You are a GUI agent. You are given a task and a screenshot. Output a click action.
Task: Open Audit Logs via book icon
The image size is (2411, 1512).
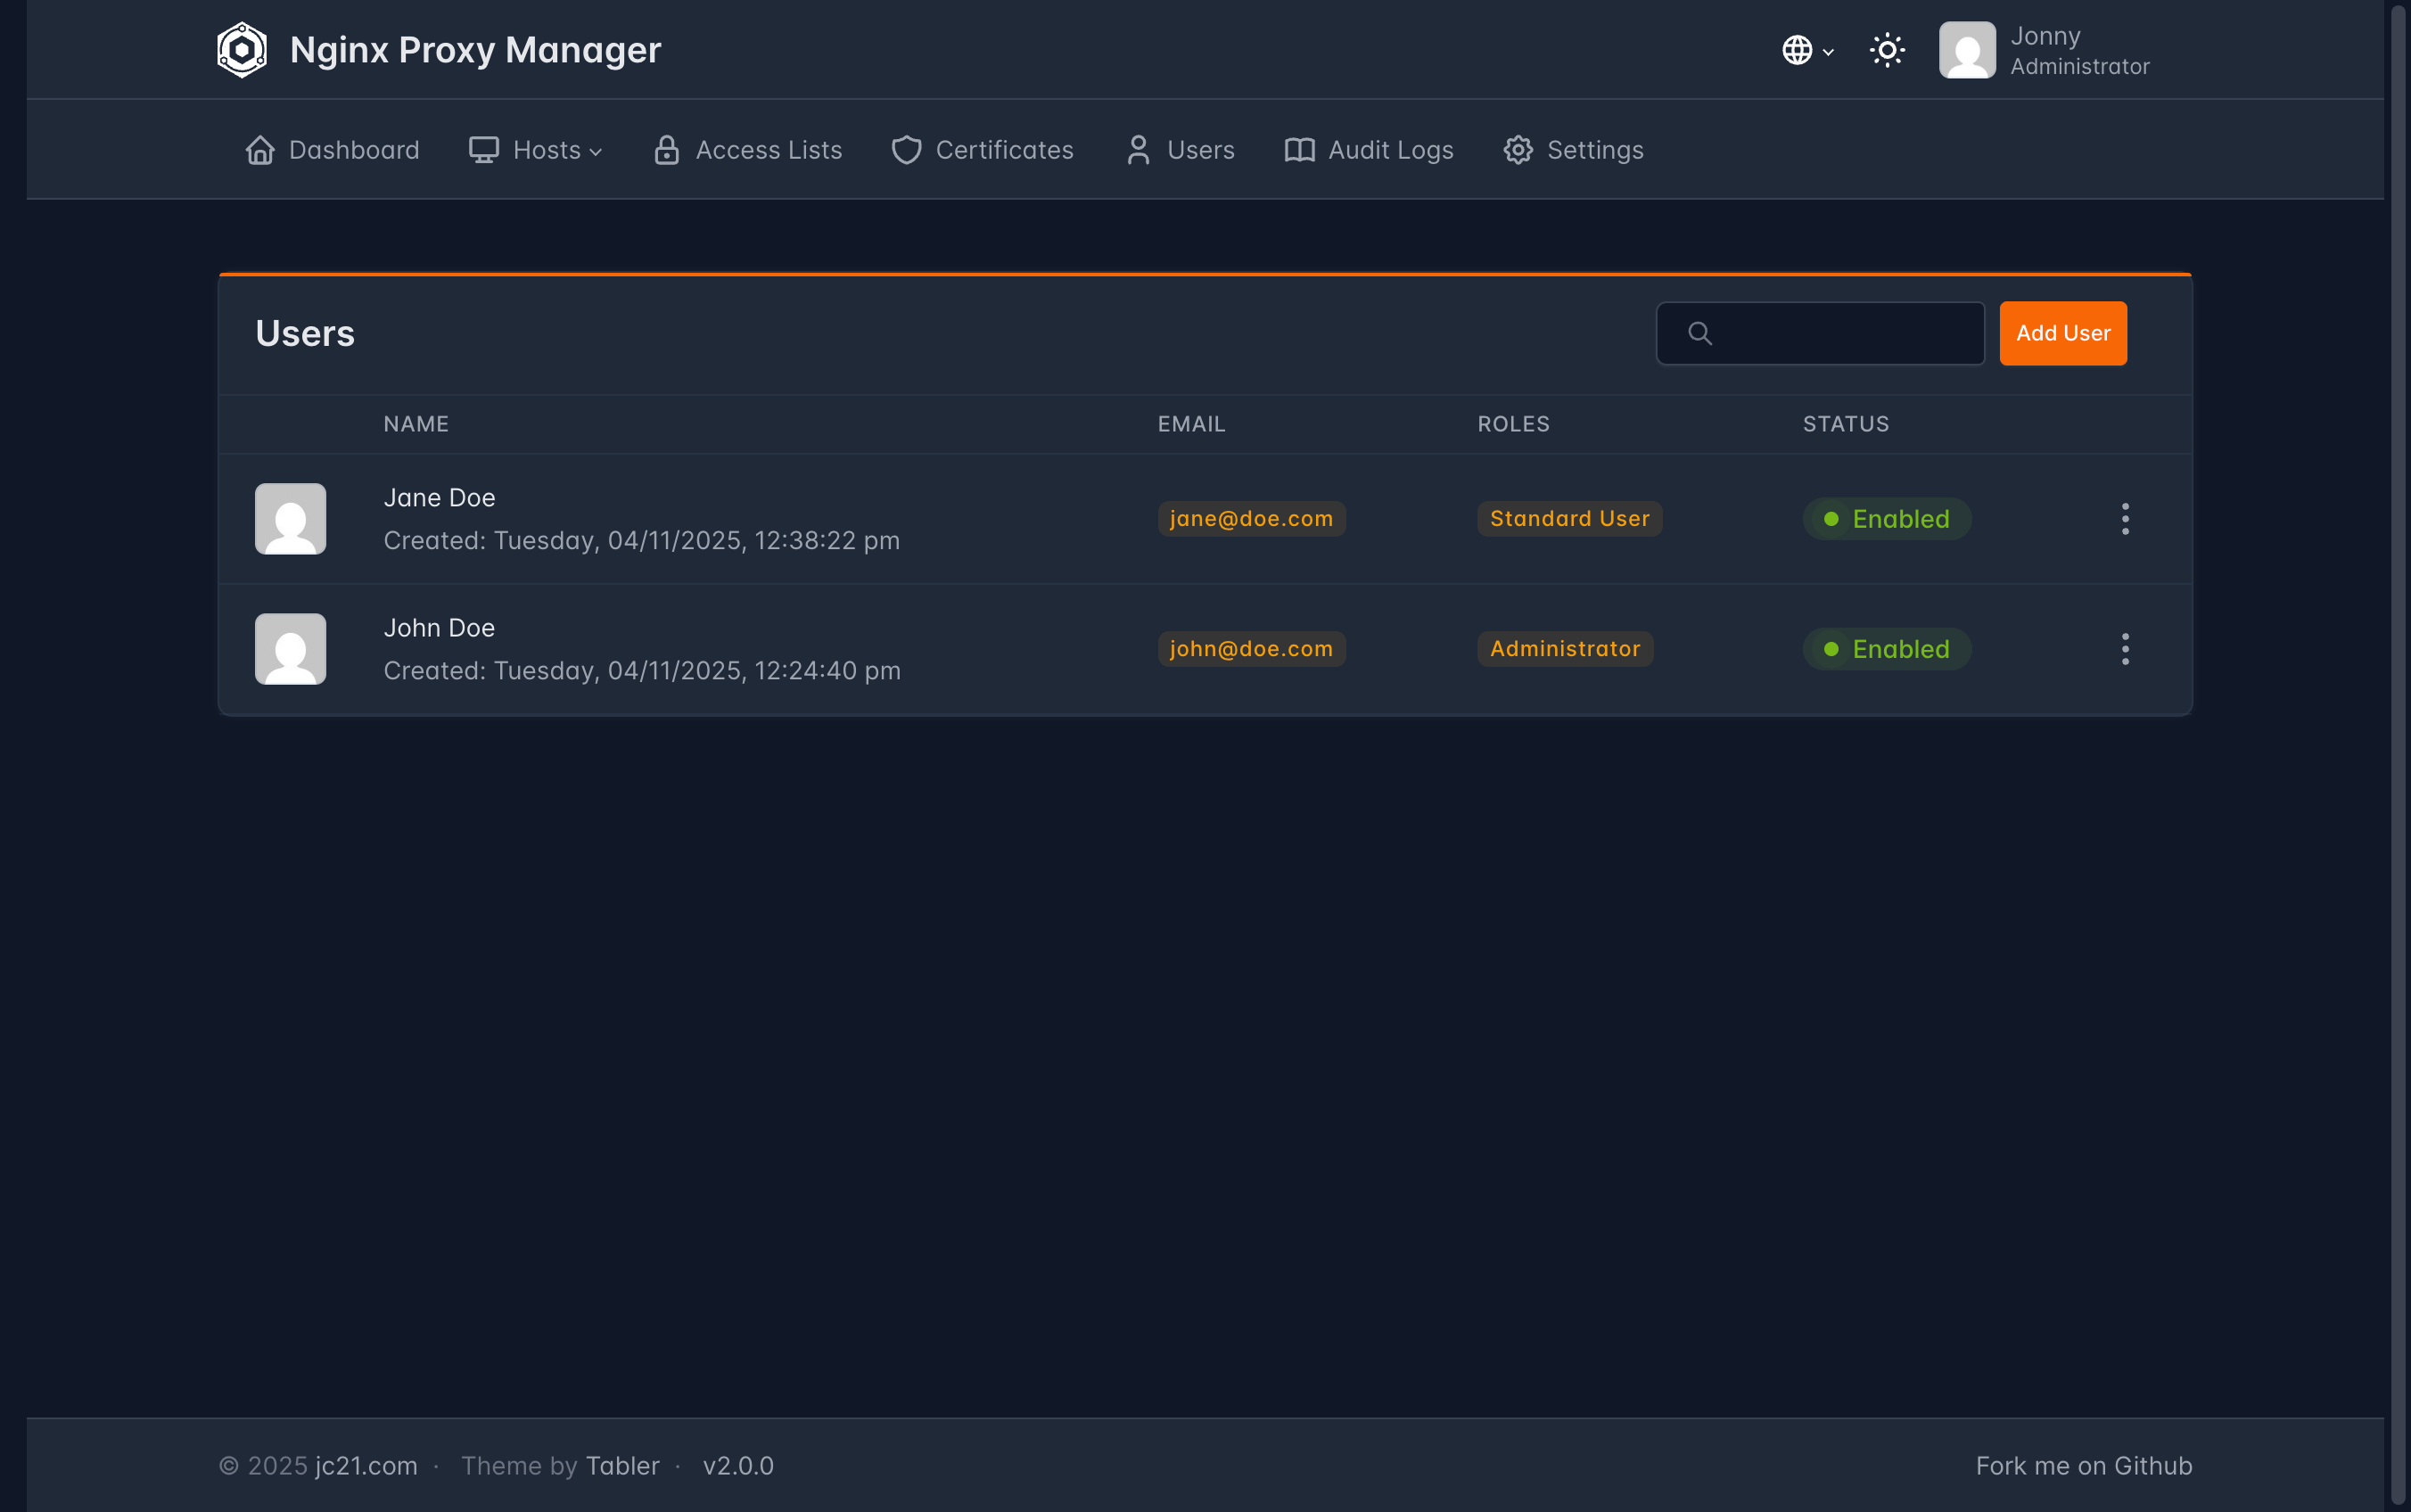point(1369,150)
